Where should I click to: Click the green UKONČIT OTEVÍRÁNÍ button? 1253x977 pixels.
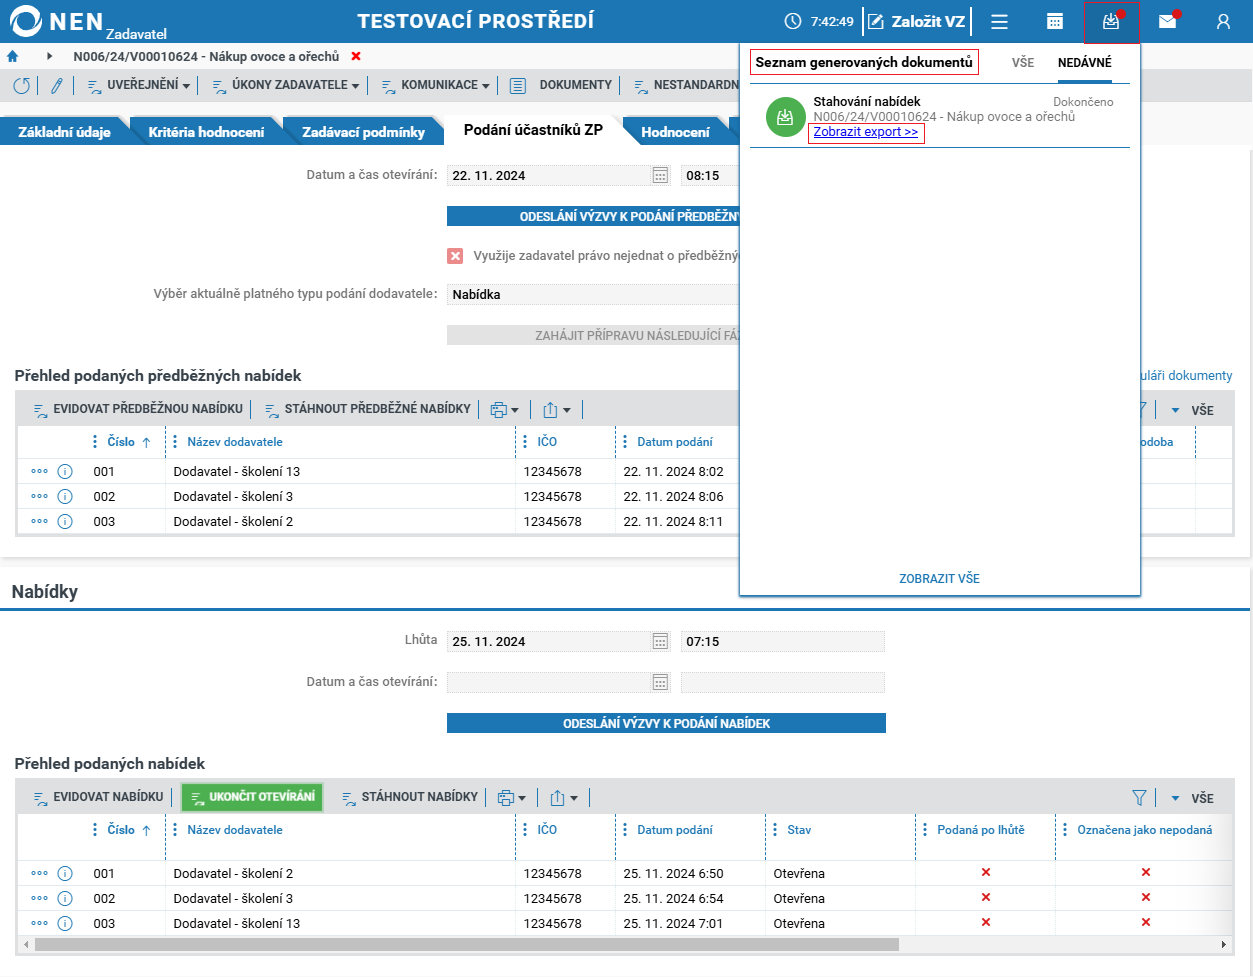coord(252,797)
